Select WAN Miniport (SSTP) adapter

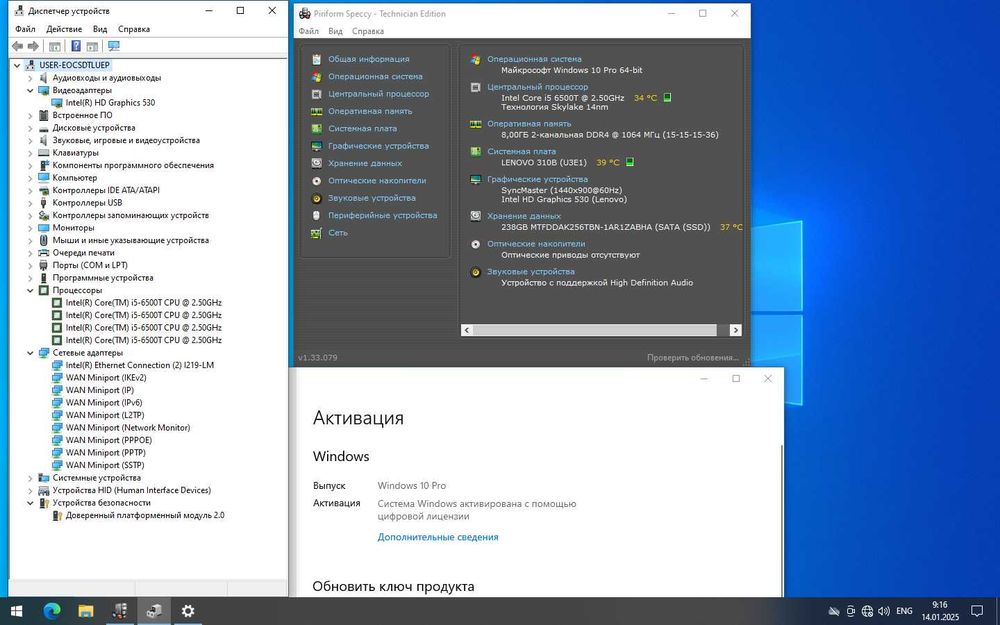coord(105,466)
